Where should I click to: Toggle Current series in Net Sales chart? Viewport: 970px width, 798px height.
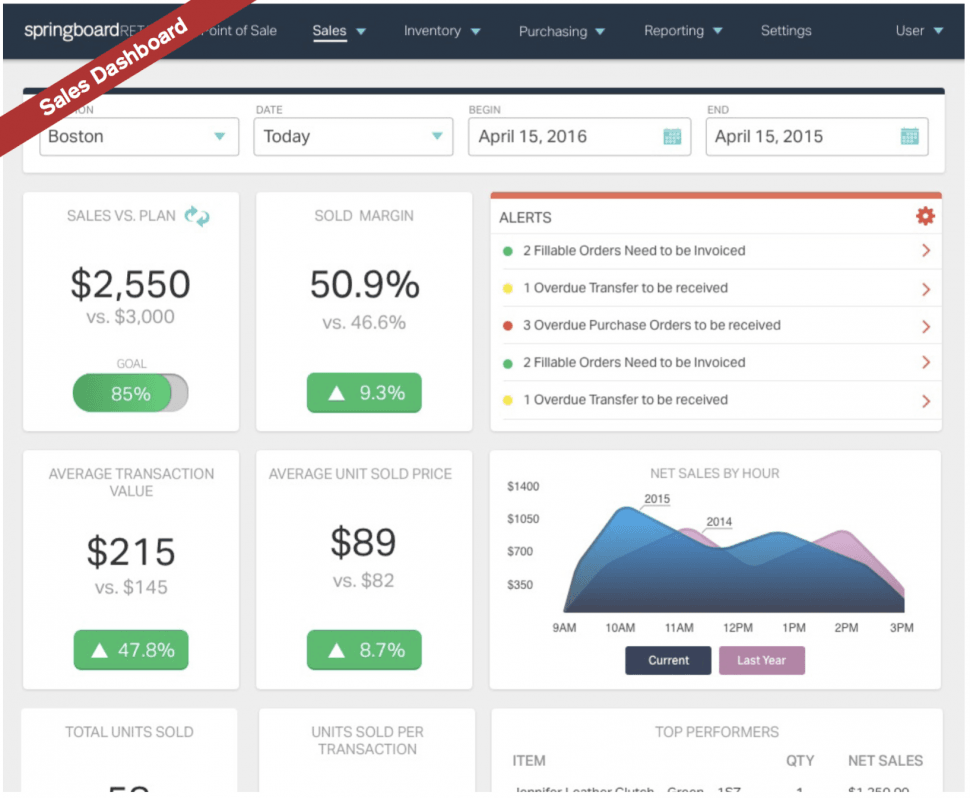coord(668,660)
